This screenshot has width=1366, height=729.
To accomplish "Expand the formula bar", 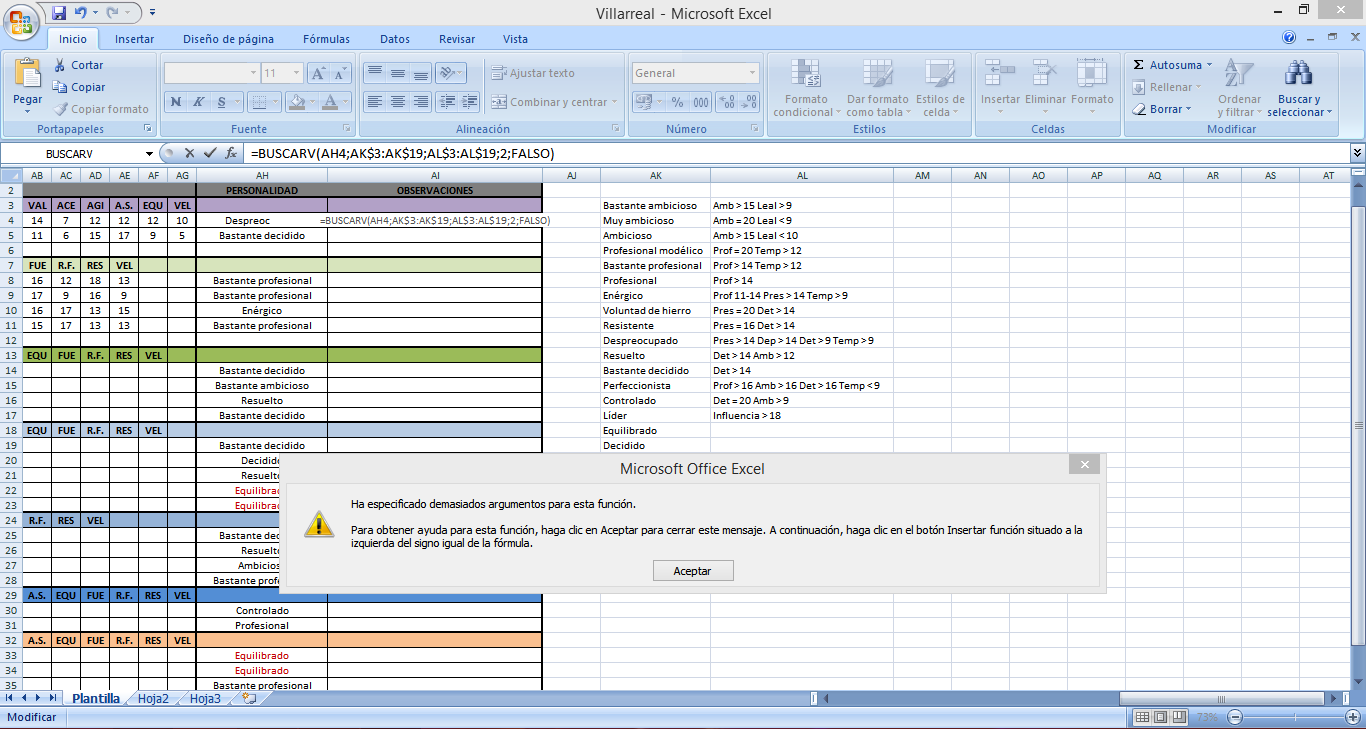I will [1357, 153].
